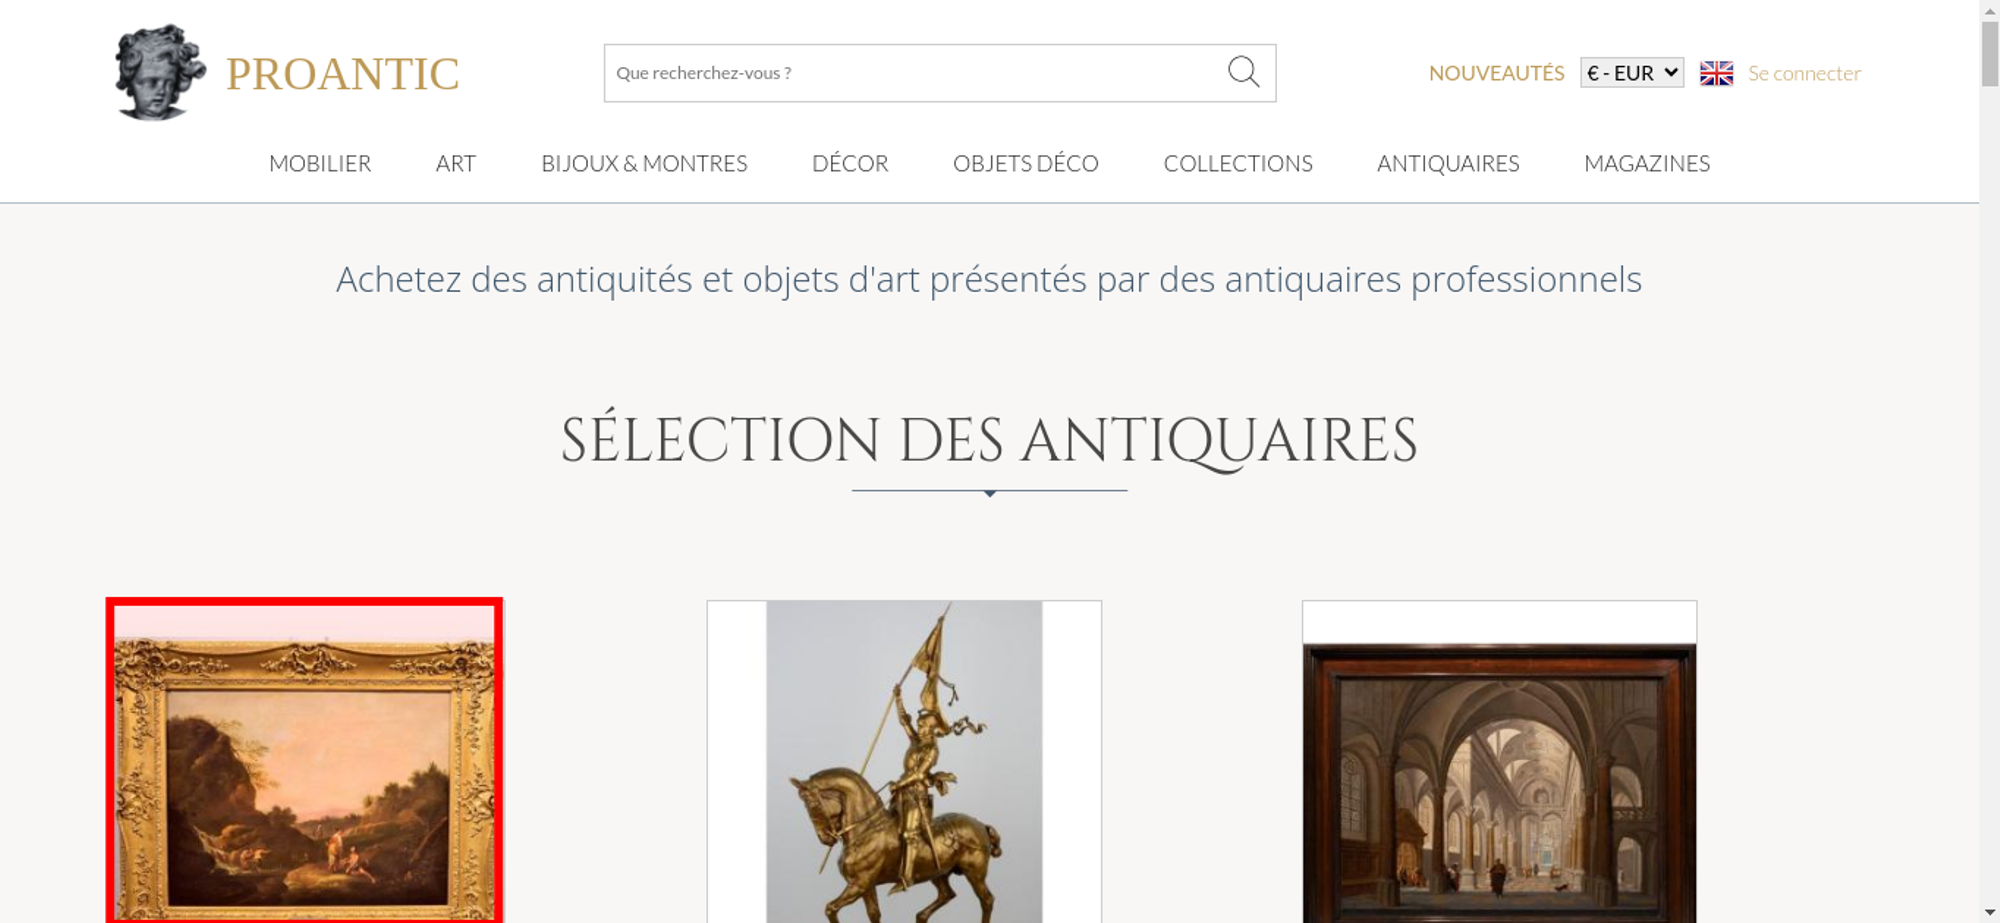Open the bronze equestrian statue thumbnail
The width and height of the screenshot is (2000, 923).
point(904,761)
